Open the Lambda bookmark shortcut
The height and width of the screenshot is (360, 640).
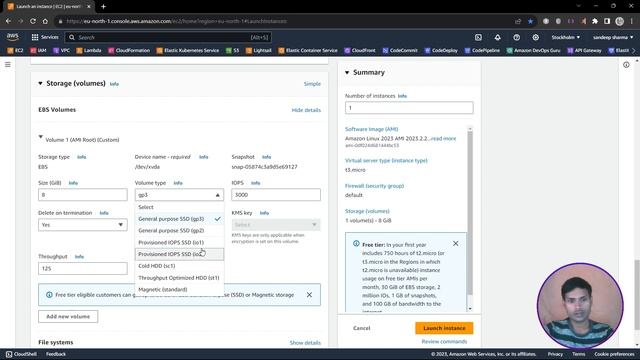[89, 51]
